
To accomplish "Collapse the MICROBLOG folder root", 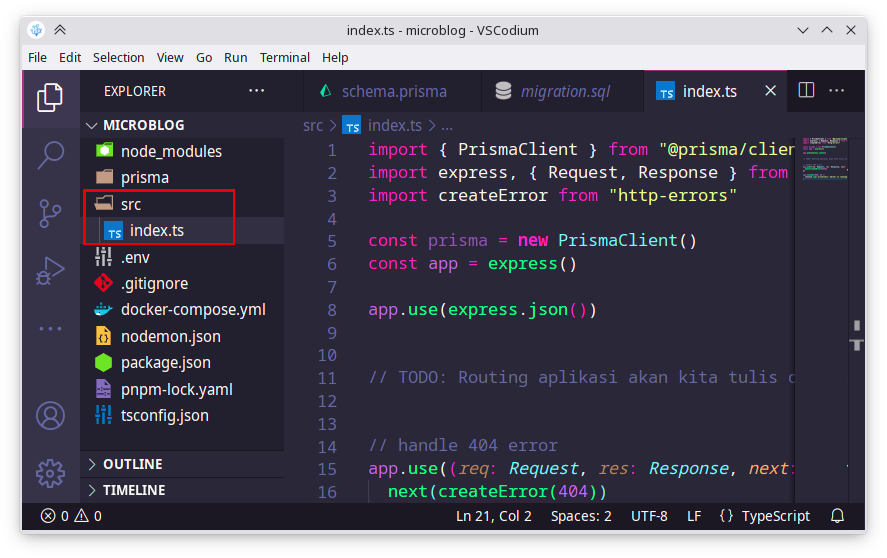I will point(144,125).
